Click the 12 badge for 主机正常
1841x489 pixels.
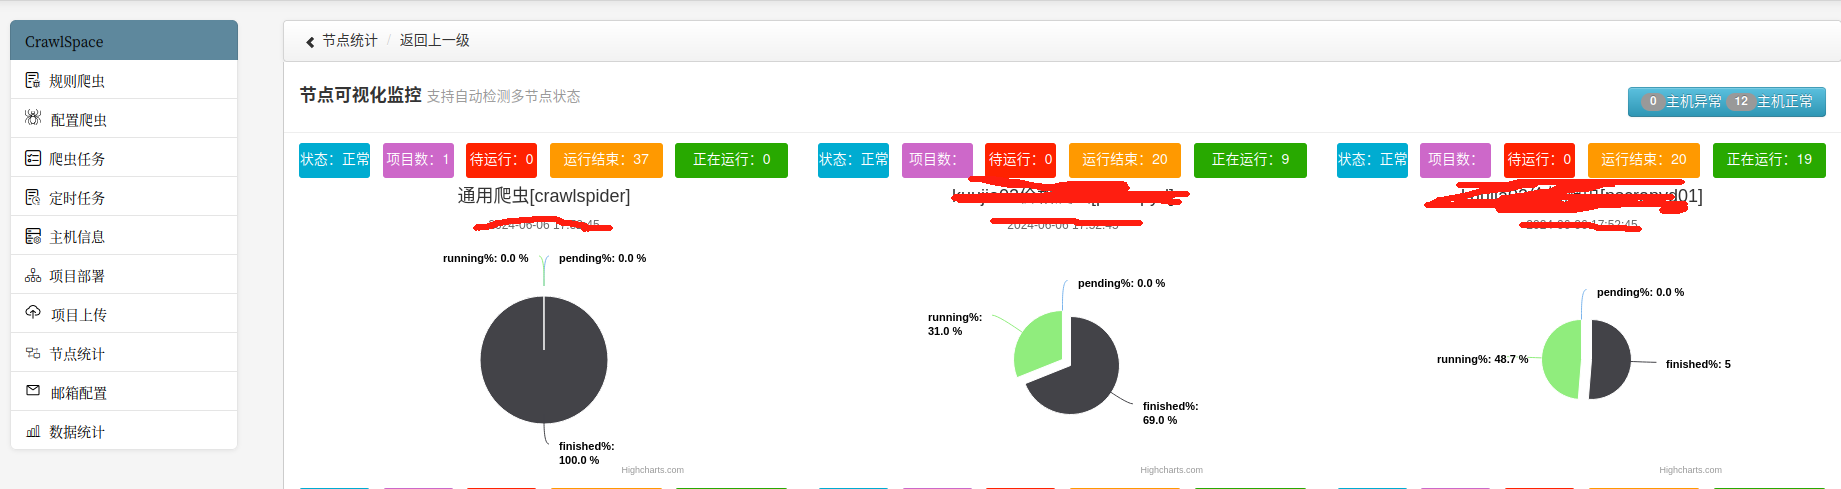pyautogui.click(x=1741, y=102)
